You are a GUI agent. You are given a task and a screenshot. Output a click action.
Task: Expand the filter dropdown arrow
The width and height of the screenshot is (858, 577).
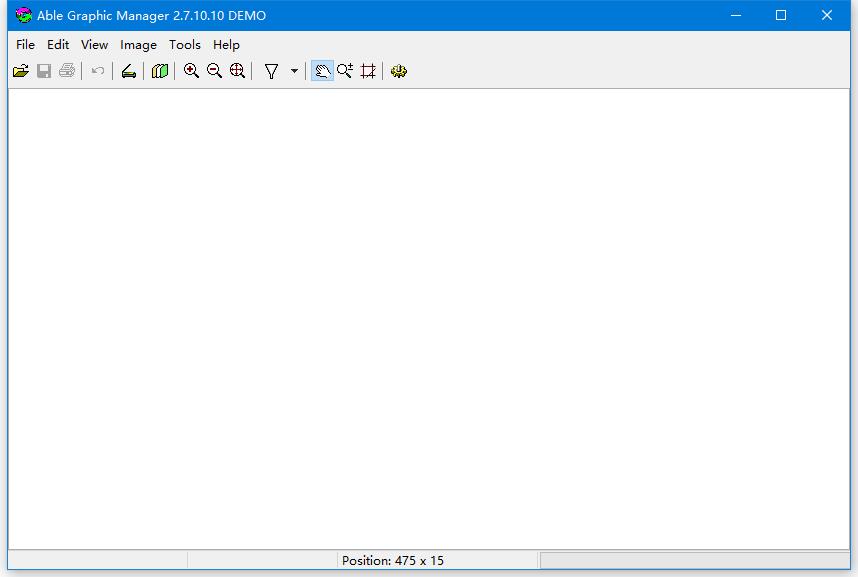294,71
